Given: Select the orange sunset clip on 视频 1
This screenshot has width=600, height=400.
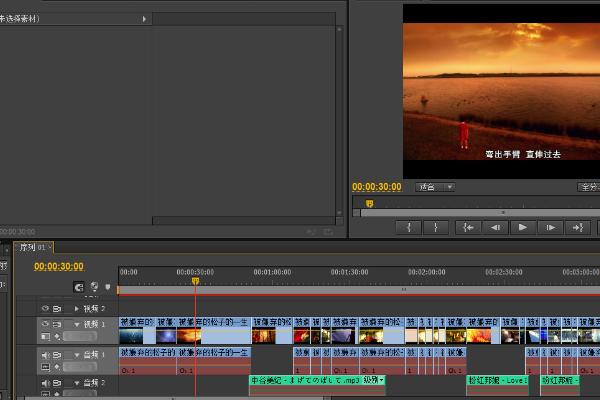Looking at the screenshot, I should click(x=214, y=331).
